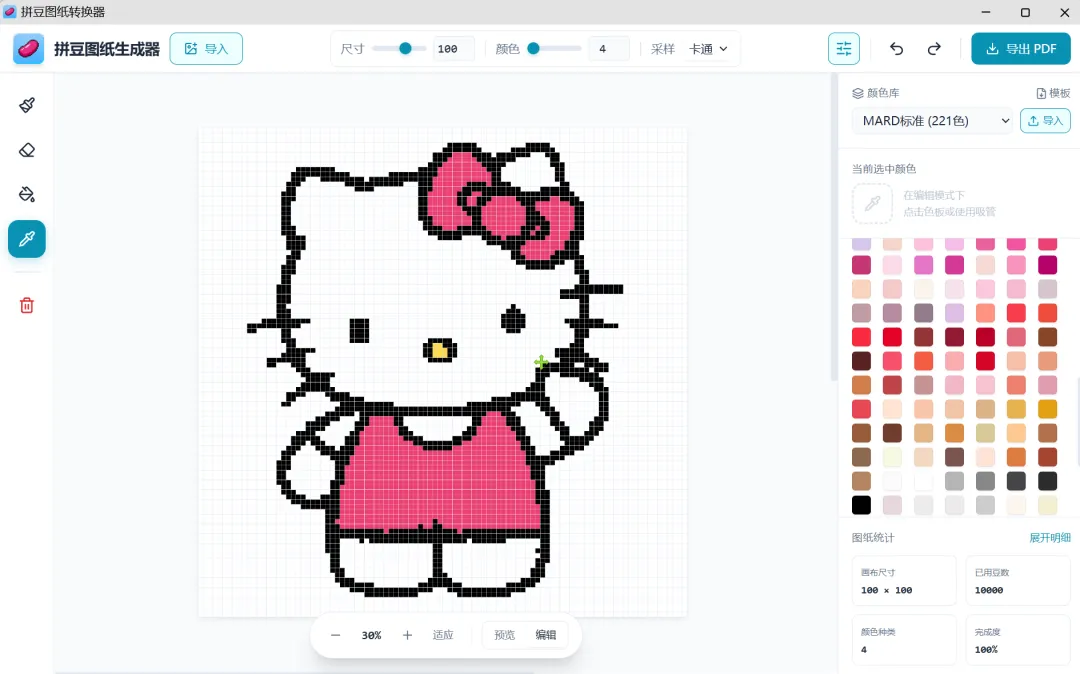Open the 展开明细 details link
This screenshot has width=1080, height=674.
click(x=1050, y=538)
